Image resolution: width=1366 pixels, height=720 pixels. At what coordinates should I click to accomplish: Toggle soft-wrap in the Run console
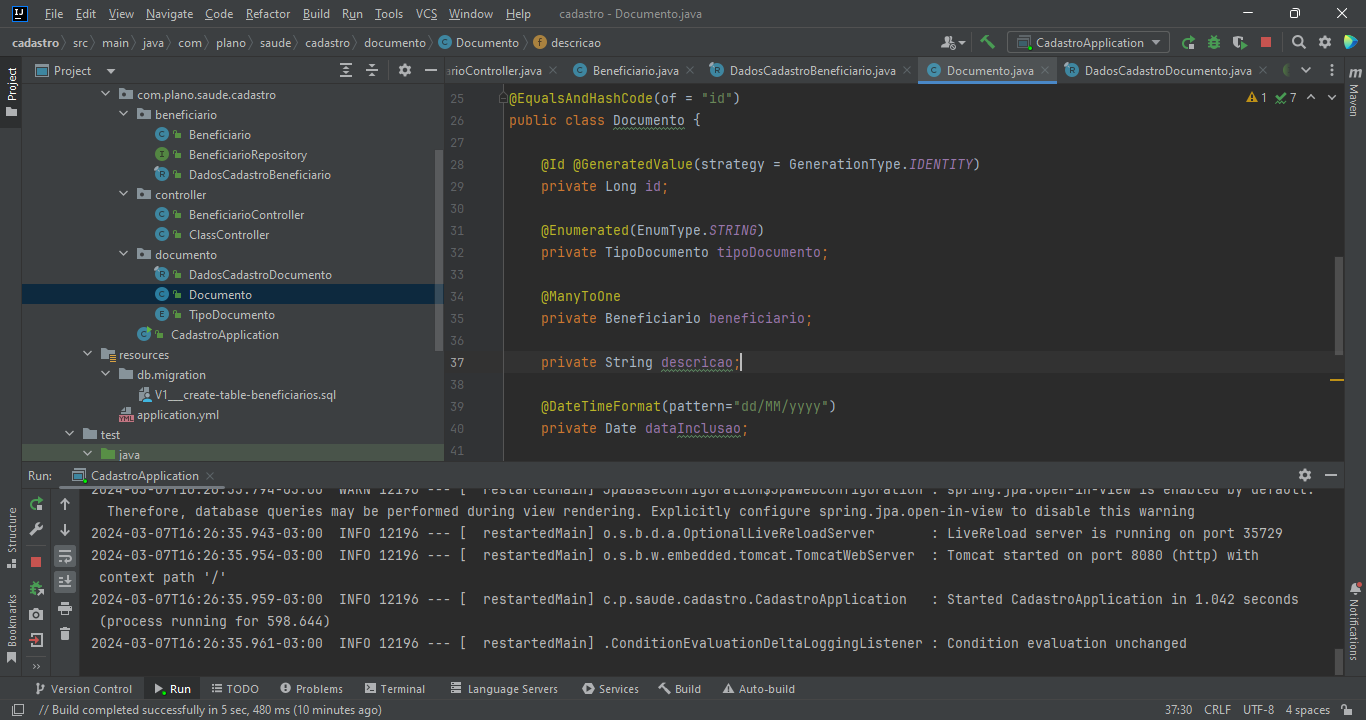click(x=65, y=556)
